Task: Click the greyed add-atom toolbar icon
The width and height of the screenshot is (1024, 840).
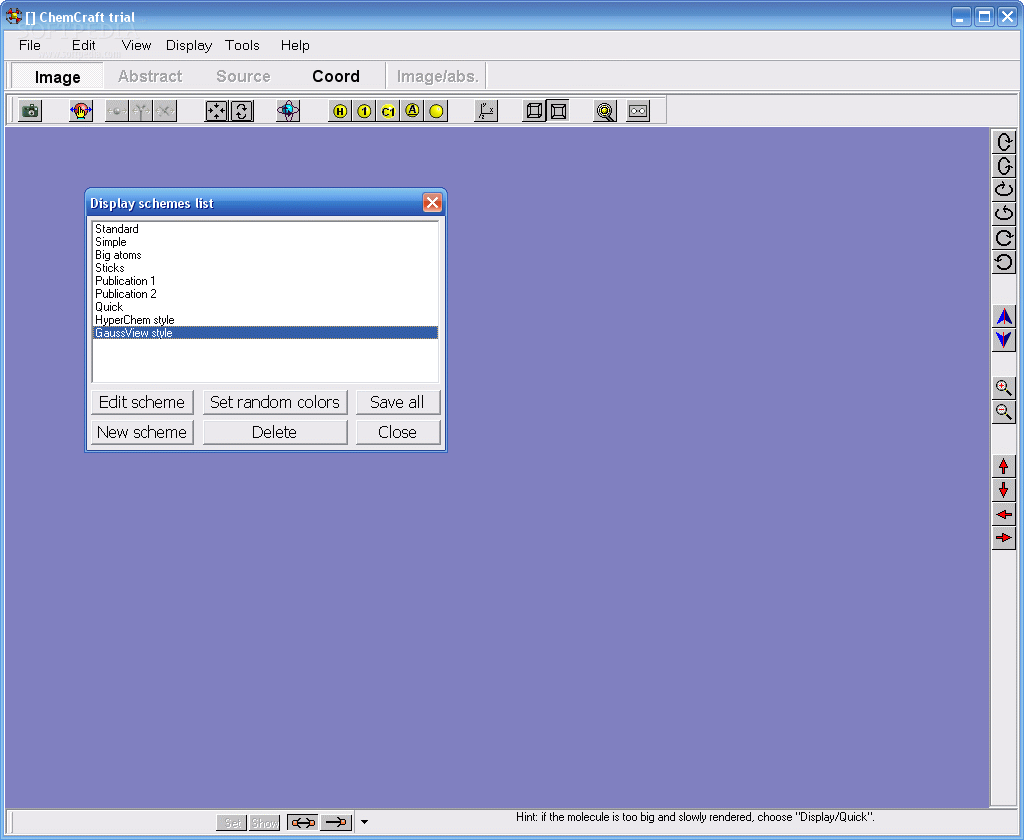Action: click(x=117, y=111)
